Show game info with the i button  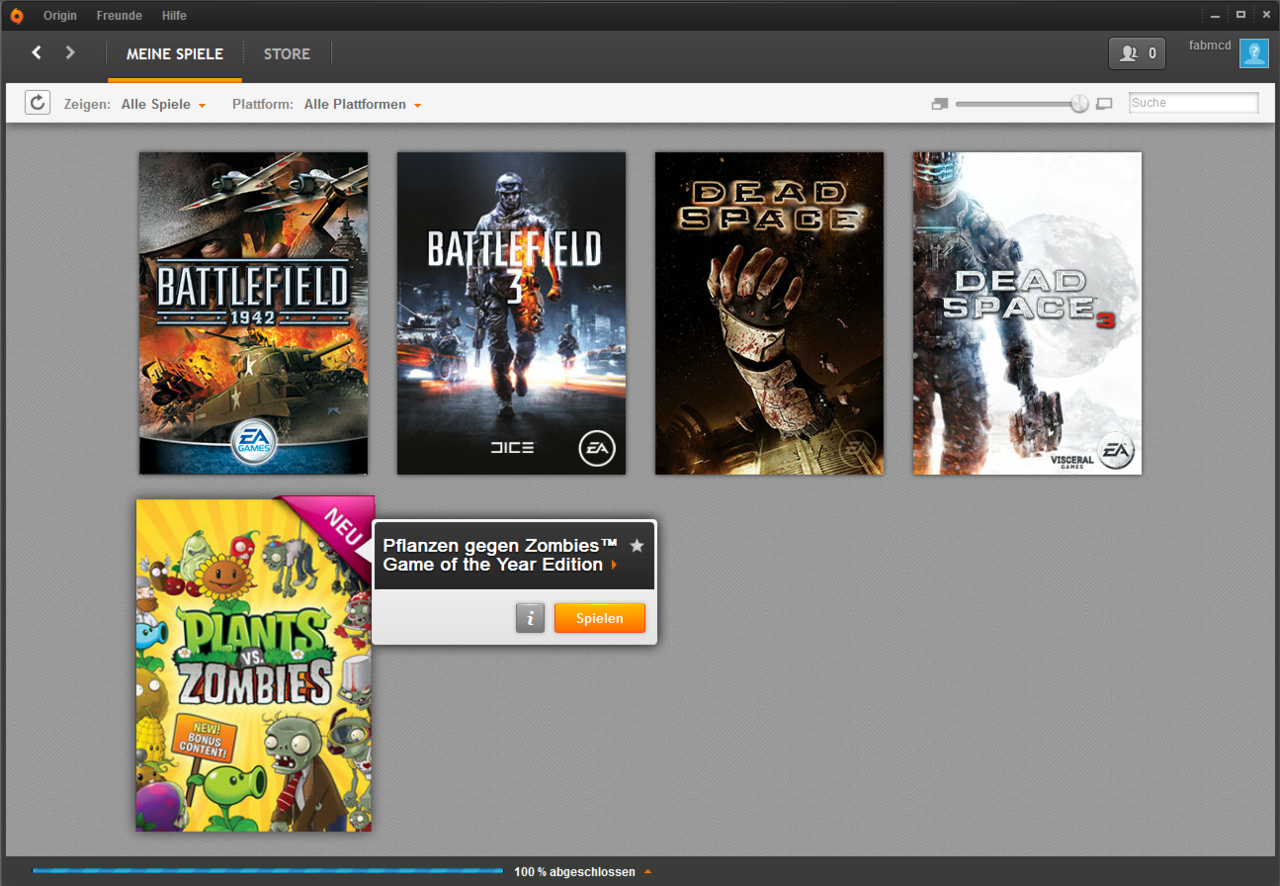(530, 618)
